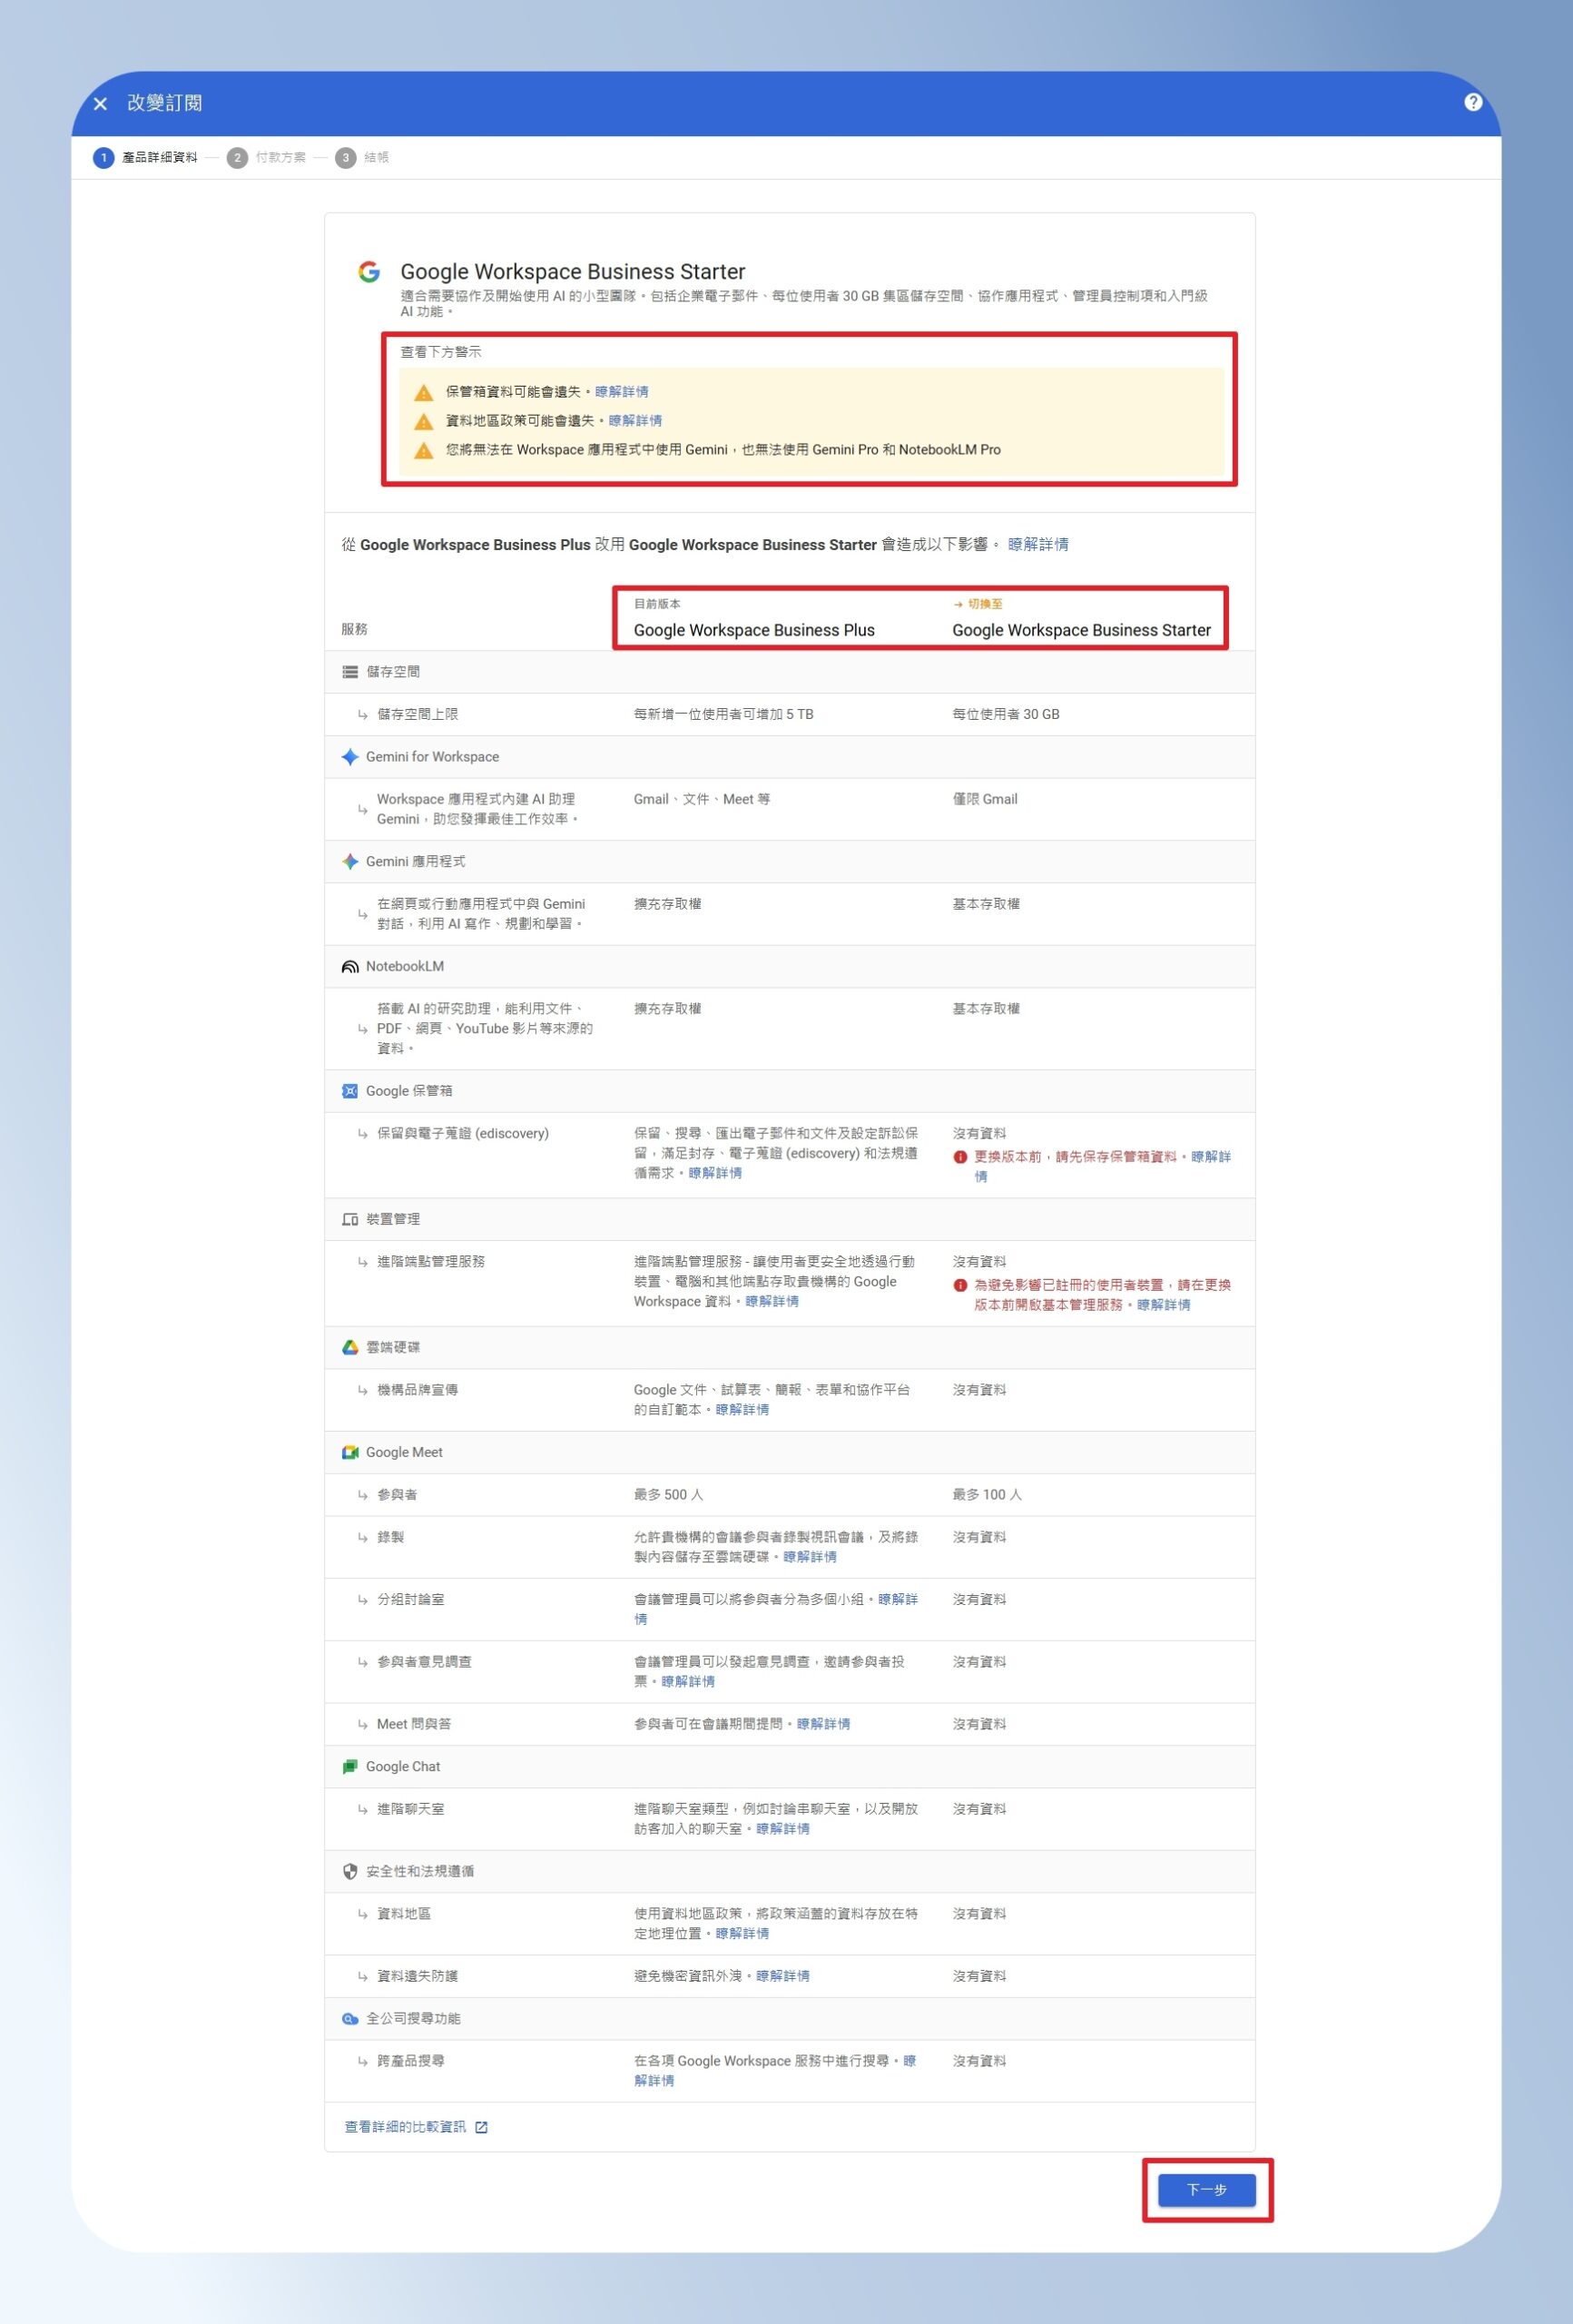Click the Google G logo
1573x2324 pixels.
(369, 271)
